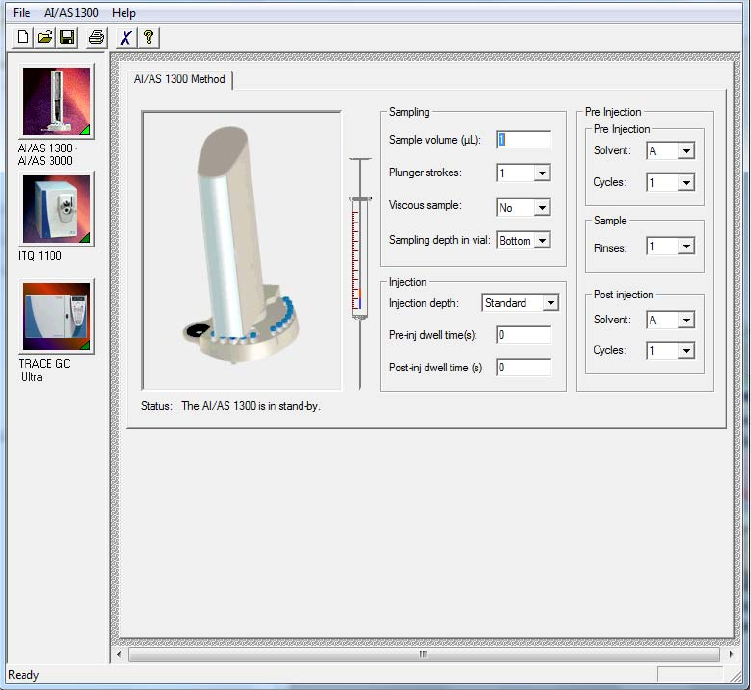This screenshot has height=690, width=751.
Task: Open the Sampling depth in vial dropdown
Action: (542, 240)
